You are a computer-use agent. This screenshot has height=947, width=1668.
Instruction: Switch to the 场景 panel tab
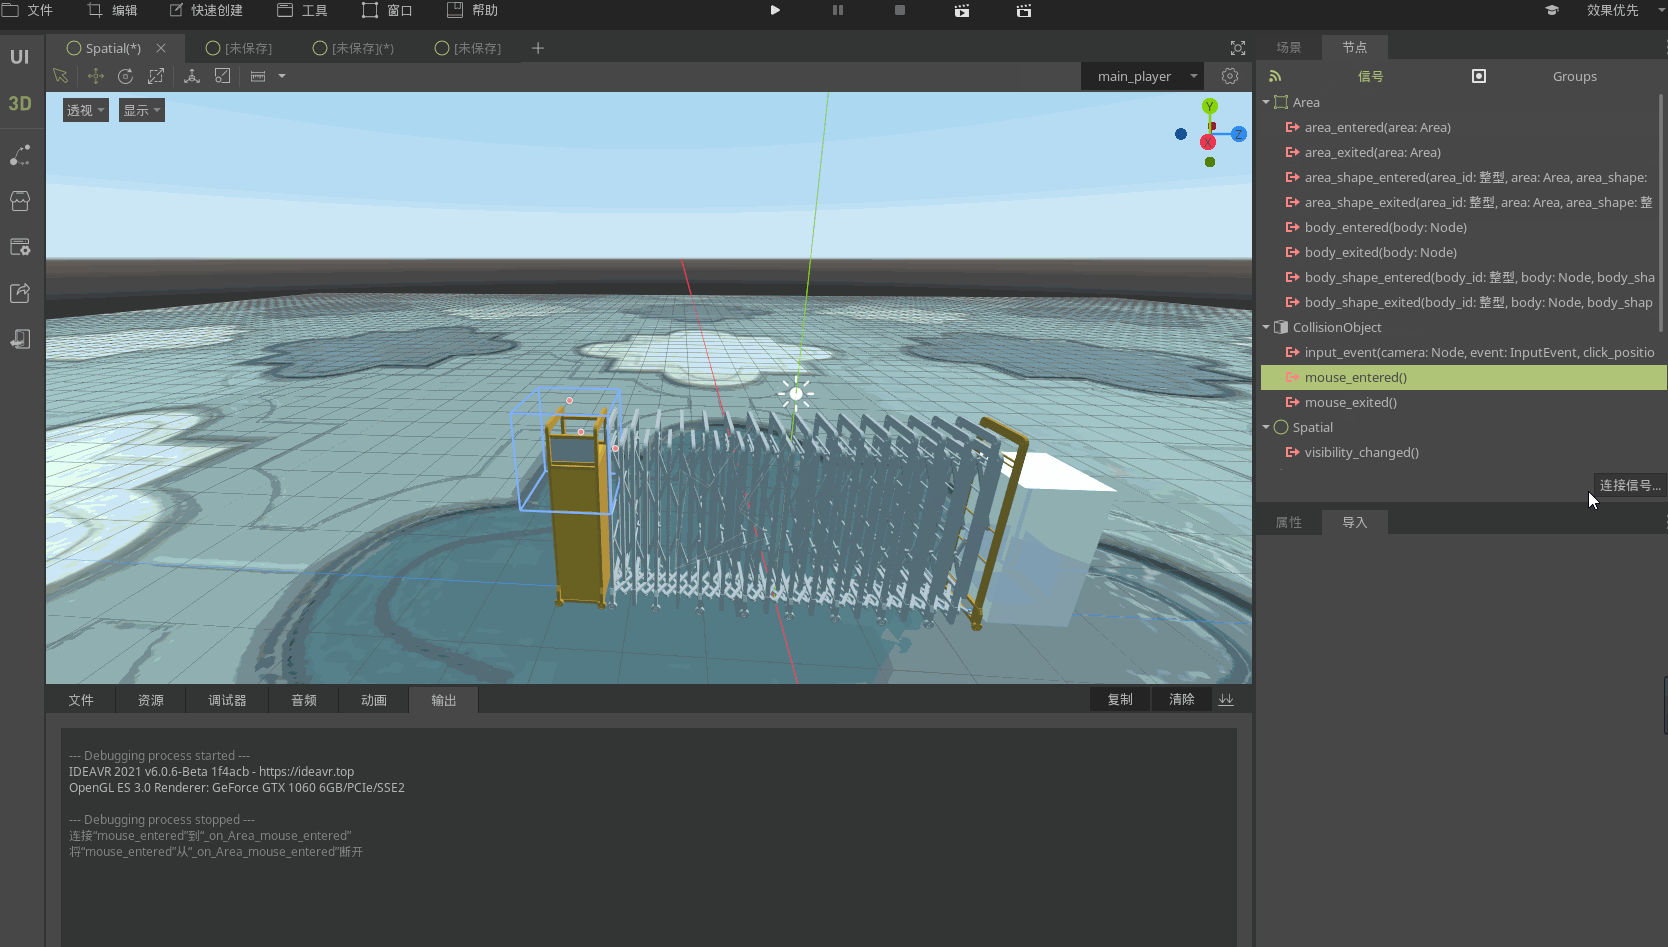coord(1289,47)
